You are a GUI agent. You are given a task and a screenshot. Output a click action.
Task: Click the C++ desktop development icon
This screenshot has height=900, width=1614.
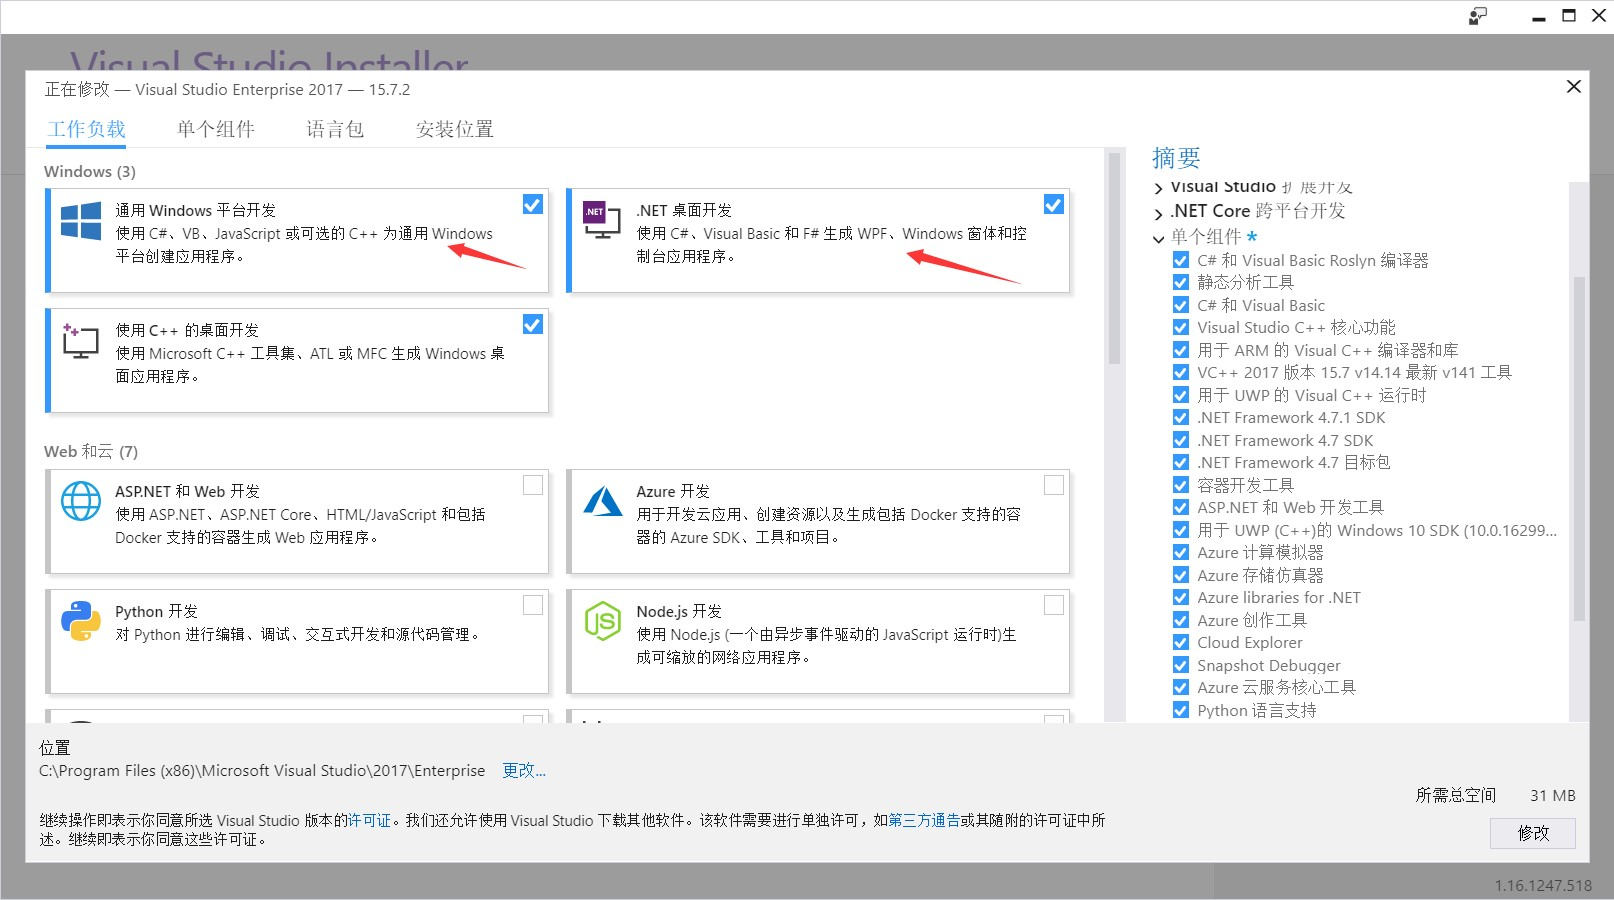tap(81, 341)
